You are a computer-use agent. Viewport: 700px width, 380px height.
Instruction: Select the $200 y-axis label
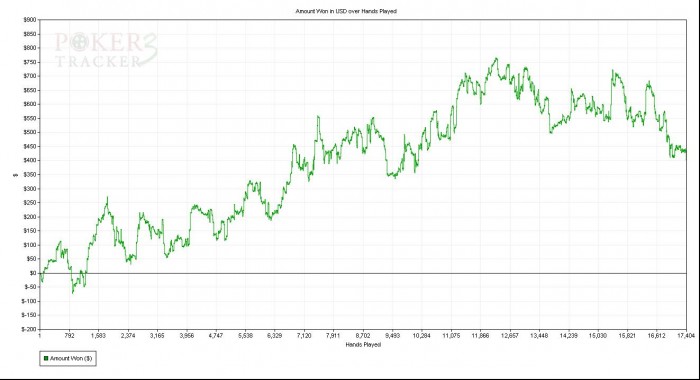30,217
